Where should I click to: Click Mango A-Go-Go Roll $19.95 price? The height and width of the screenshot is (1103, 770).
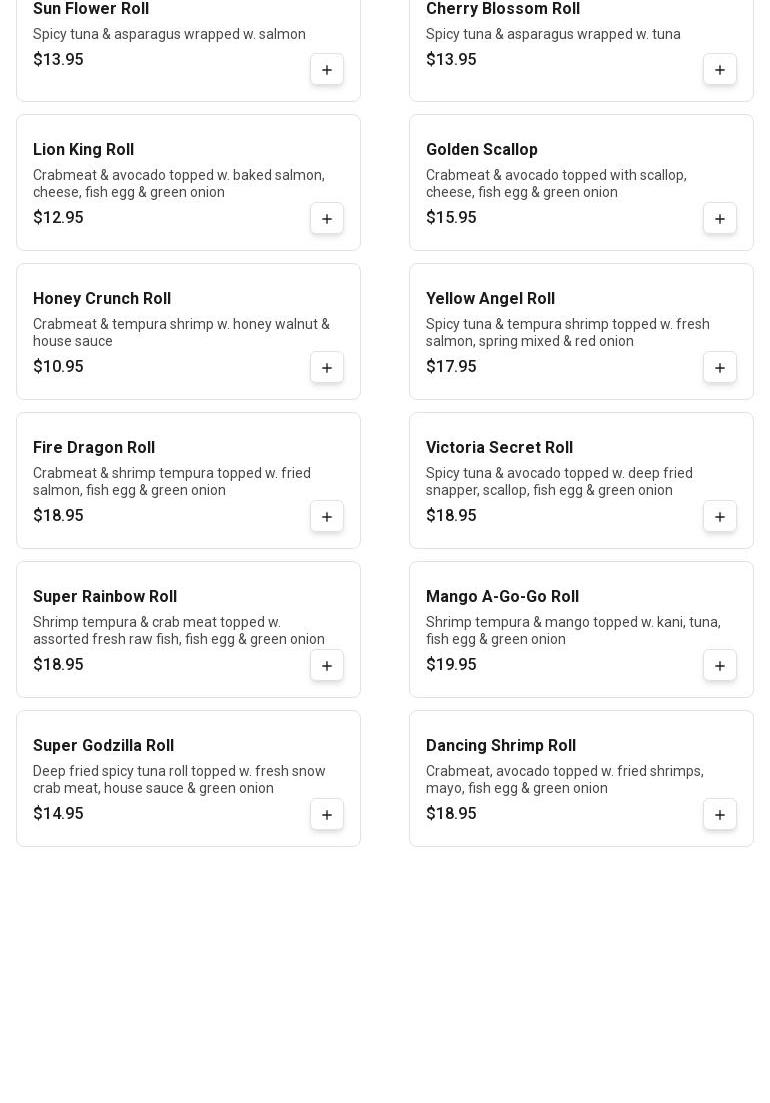pos(451,665)
